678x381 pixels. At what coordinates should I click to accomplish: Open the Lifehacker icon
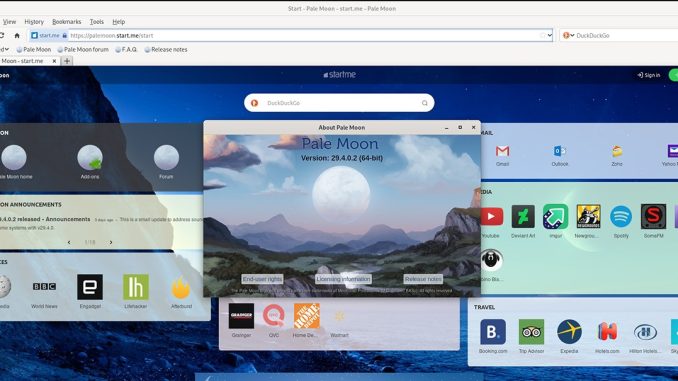pyautogui.click(x=136, y=287)
